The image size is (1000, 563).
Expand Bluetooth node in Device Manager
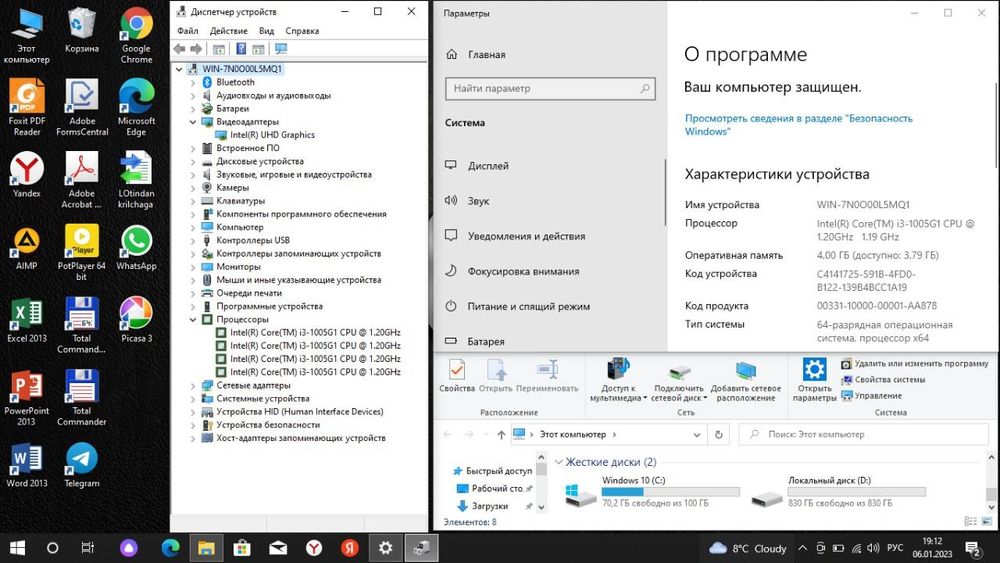coord(193,82)
